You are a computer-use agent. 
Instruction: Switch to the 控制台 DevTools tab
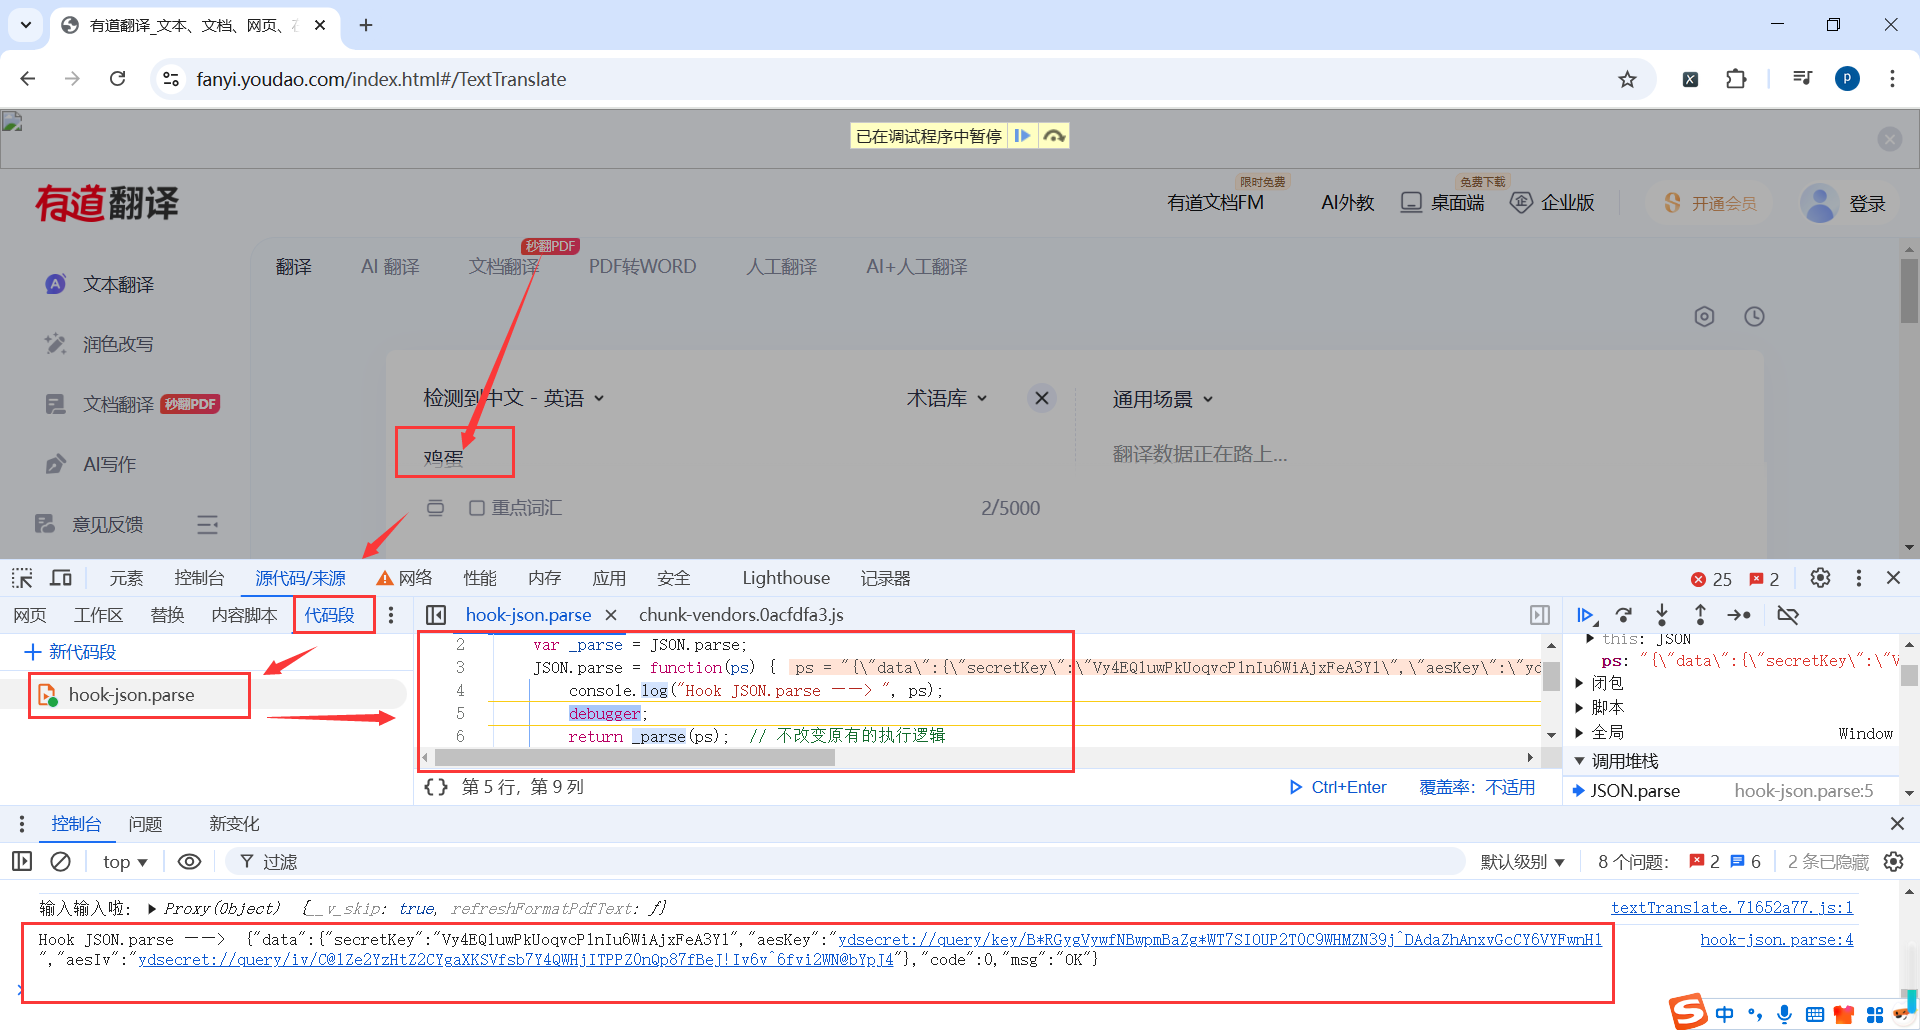coord(199,578)
